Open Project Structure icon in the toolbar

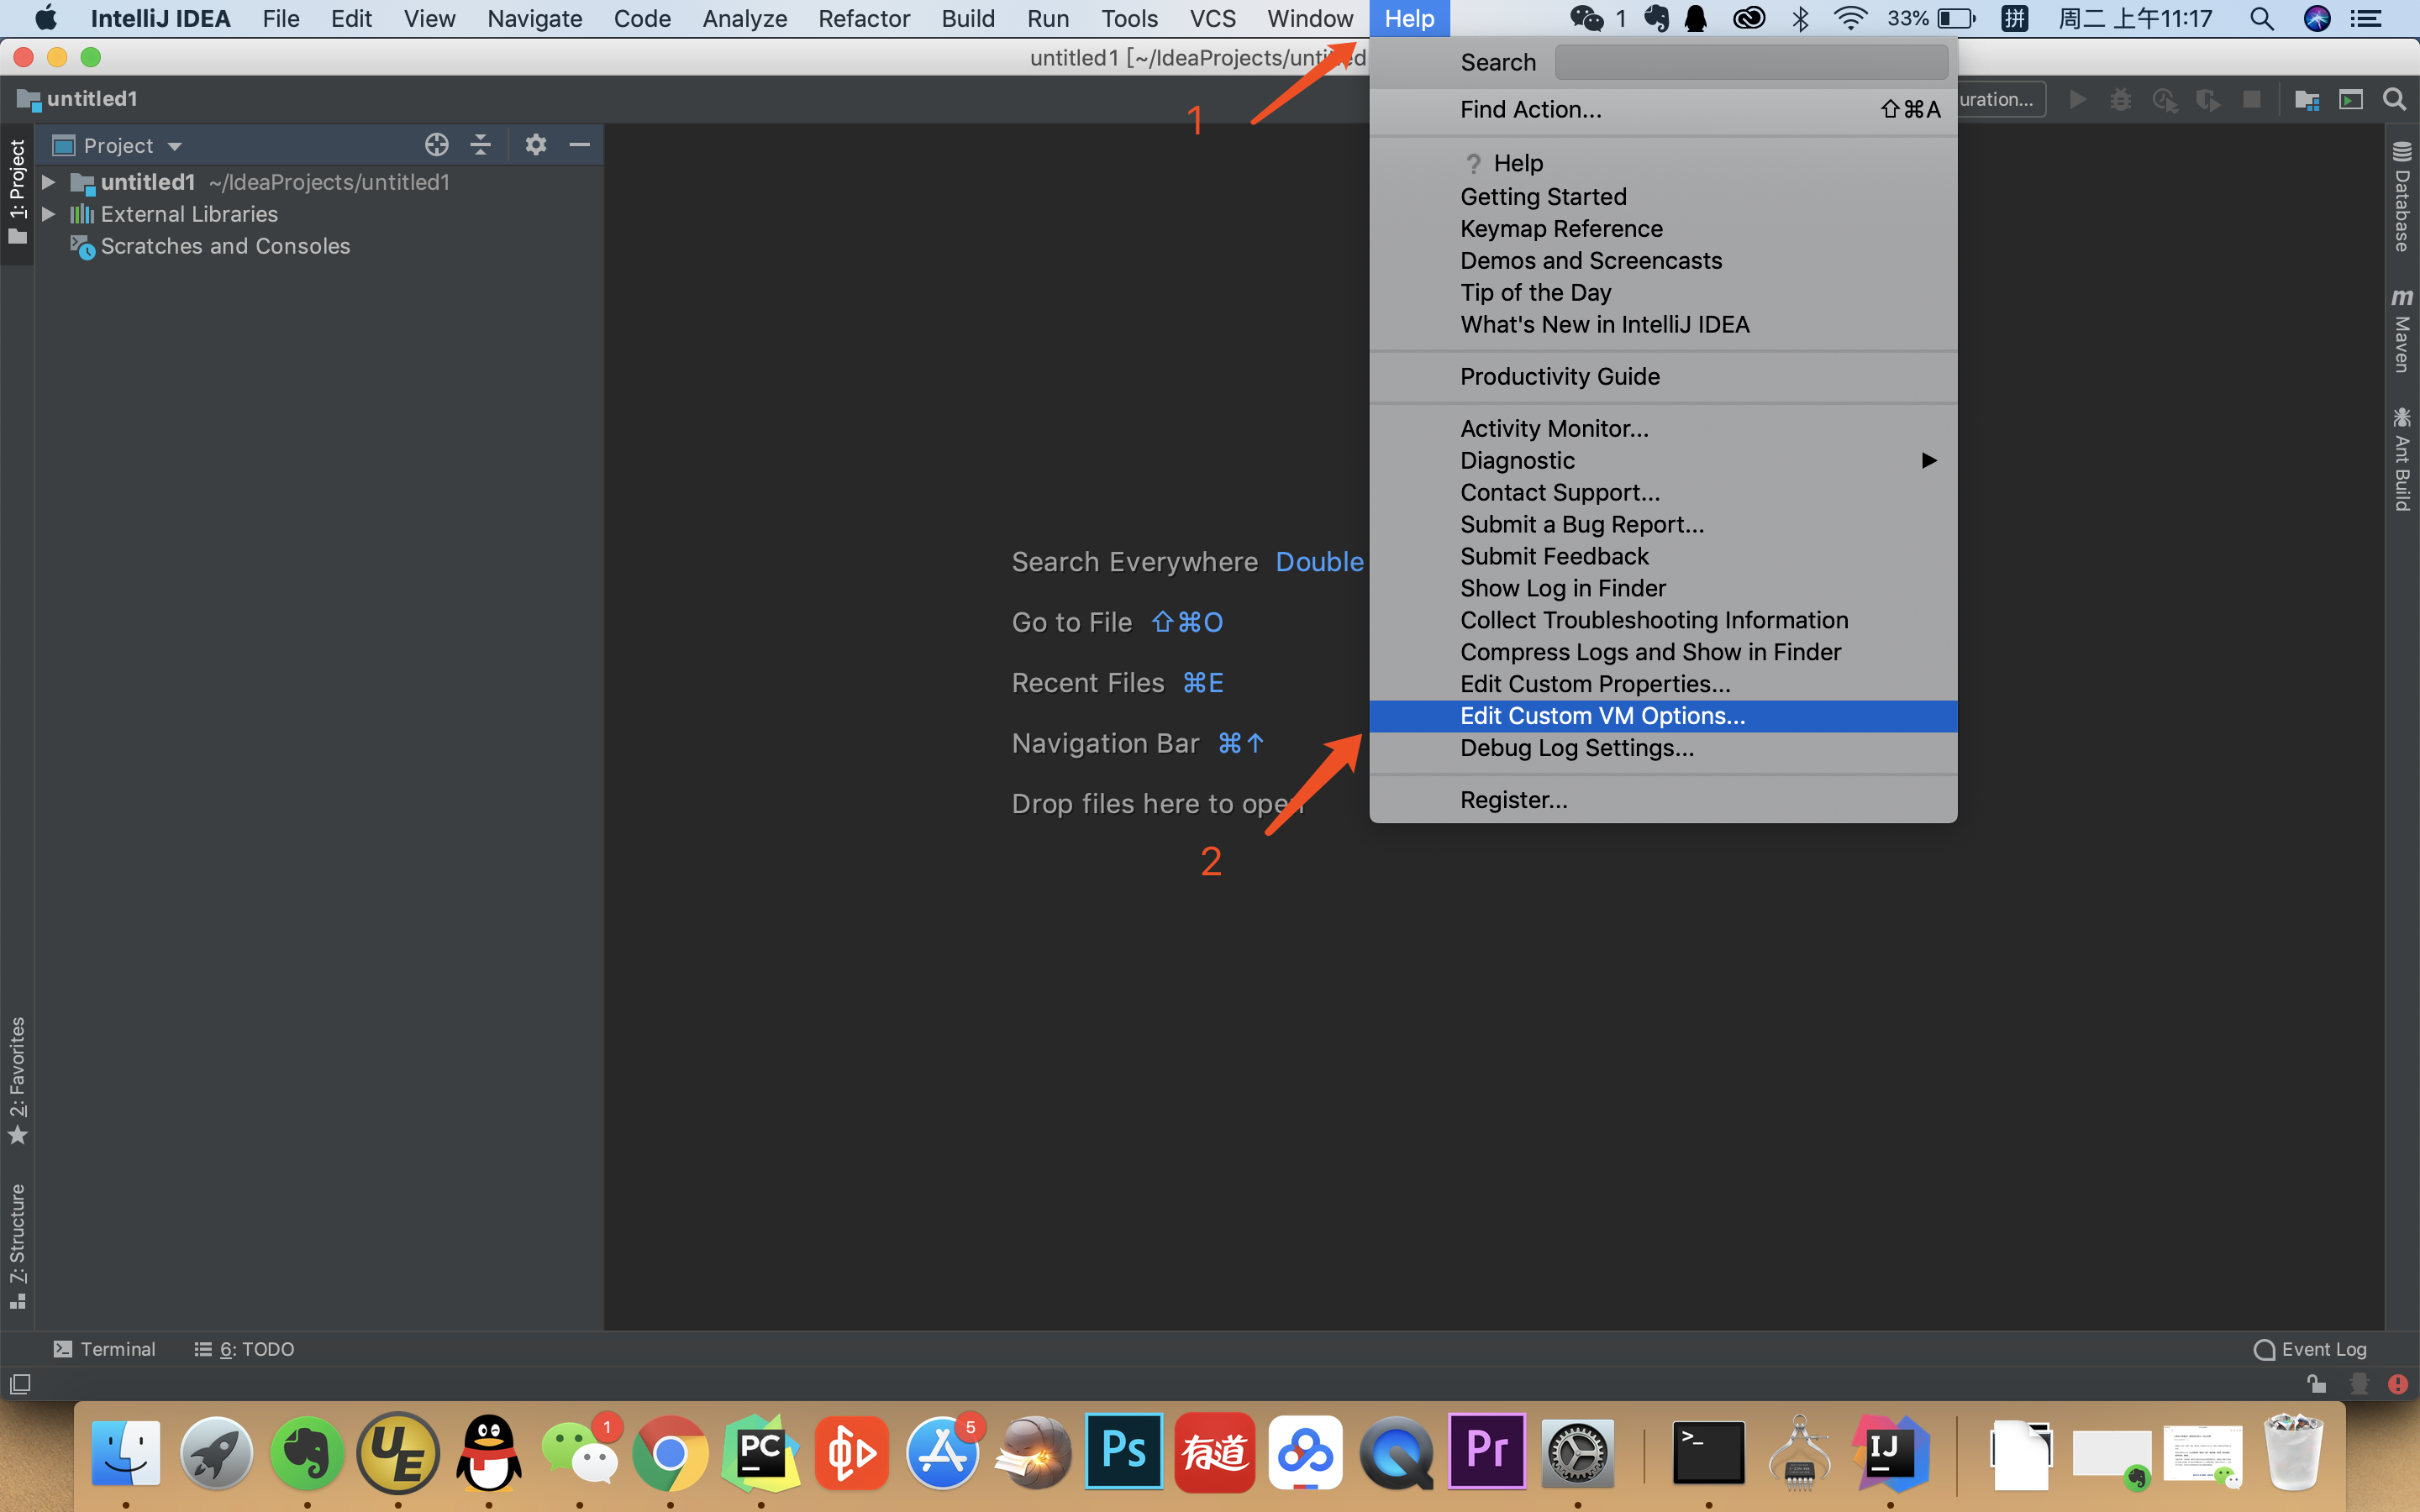click(x=2307, y=99)
